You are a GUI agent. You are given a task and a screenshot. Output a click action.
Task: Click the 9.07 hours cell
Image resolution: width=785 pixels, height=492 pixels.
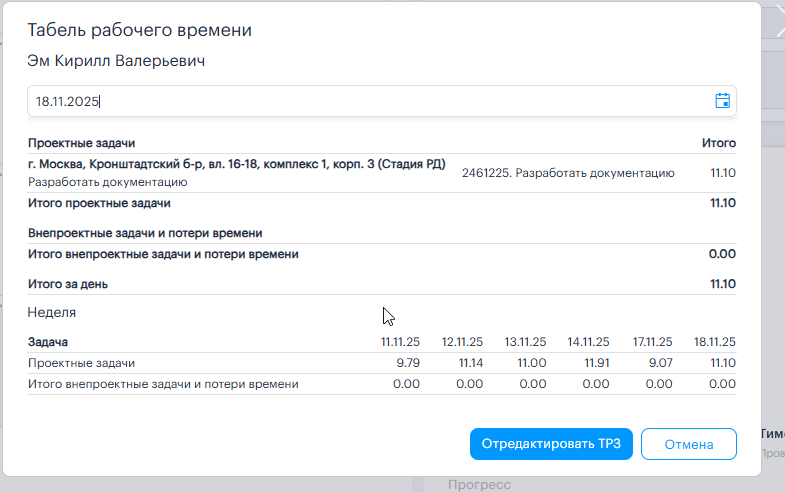pos(660,363)
